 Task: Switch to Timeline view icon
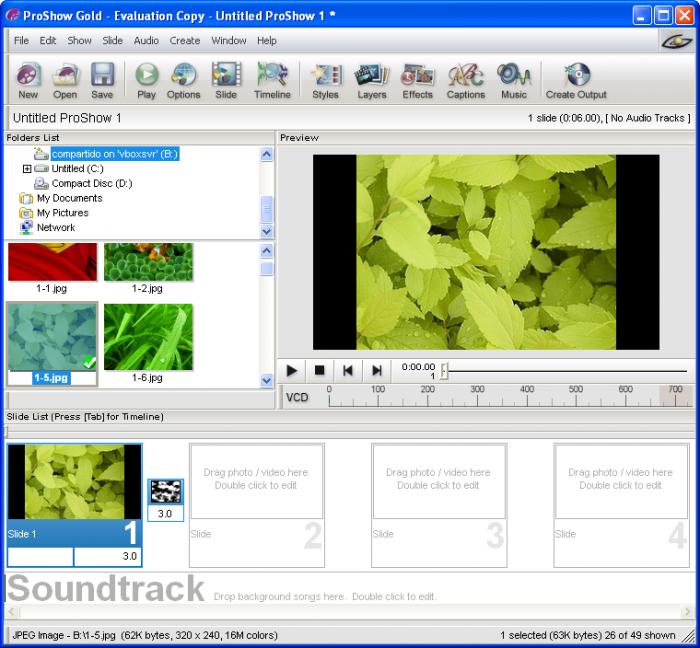tap(272, 78)
